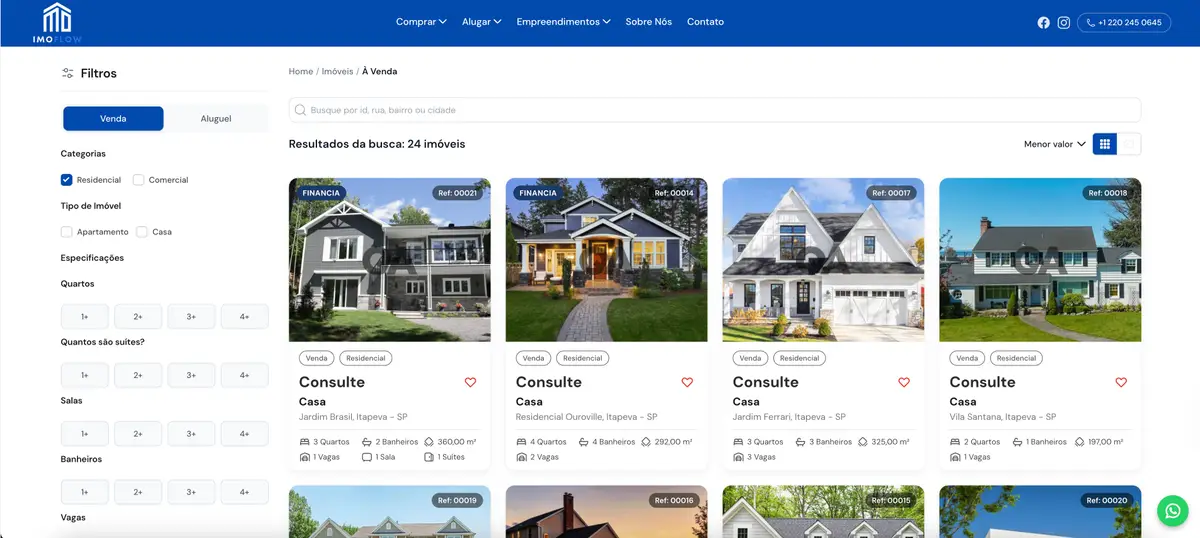
Task: Expand the Comprar dropdown menu
Action: pos(421,22)
